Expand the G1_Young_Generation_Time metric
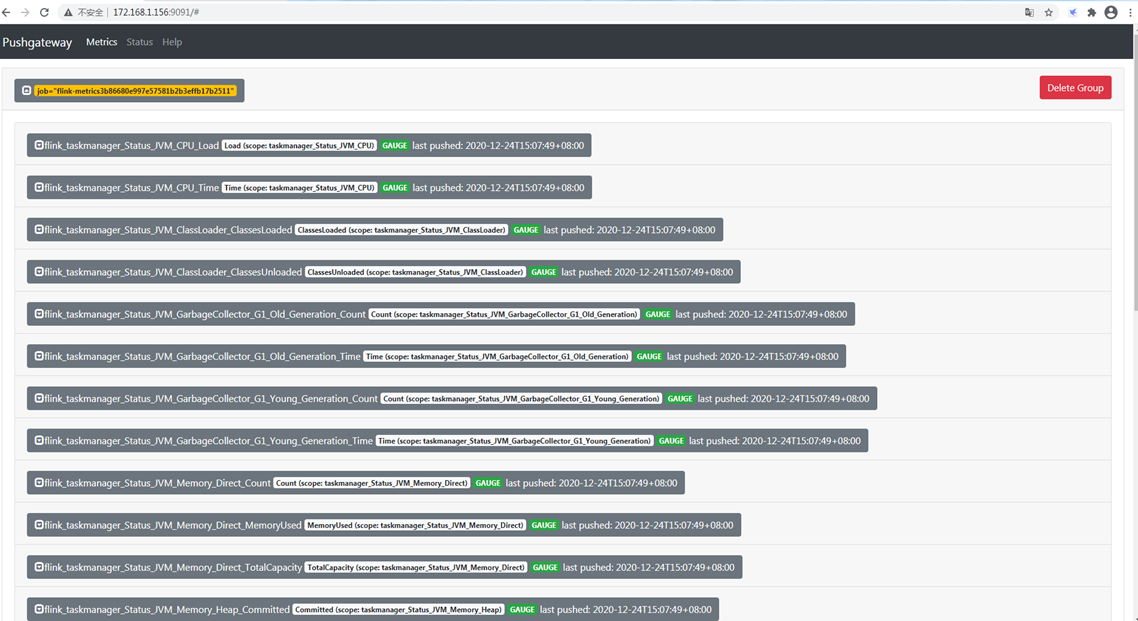 point(39,440)
